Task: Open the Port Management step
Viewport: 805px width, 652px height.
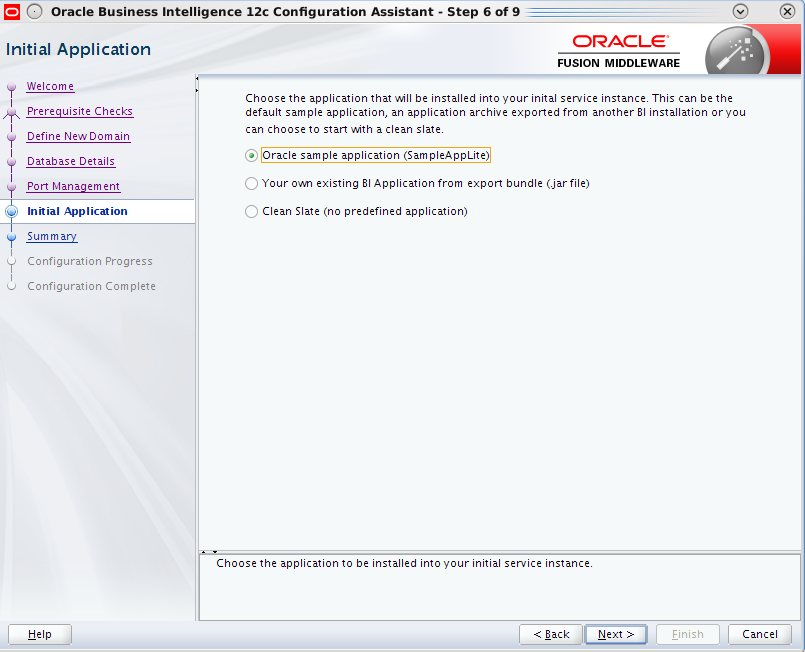Action: coord(73,186)
